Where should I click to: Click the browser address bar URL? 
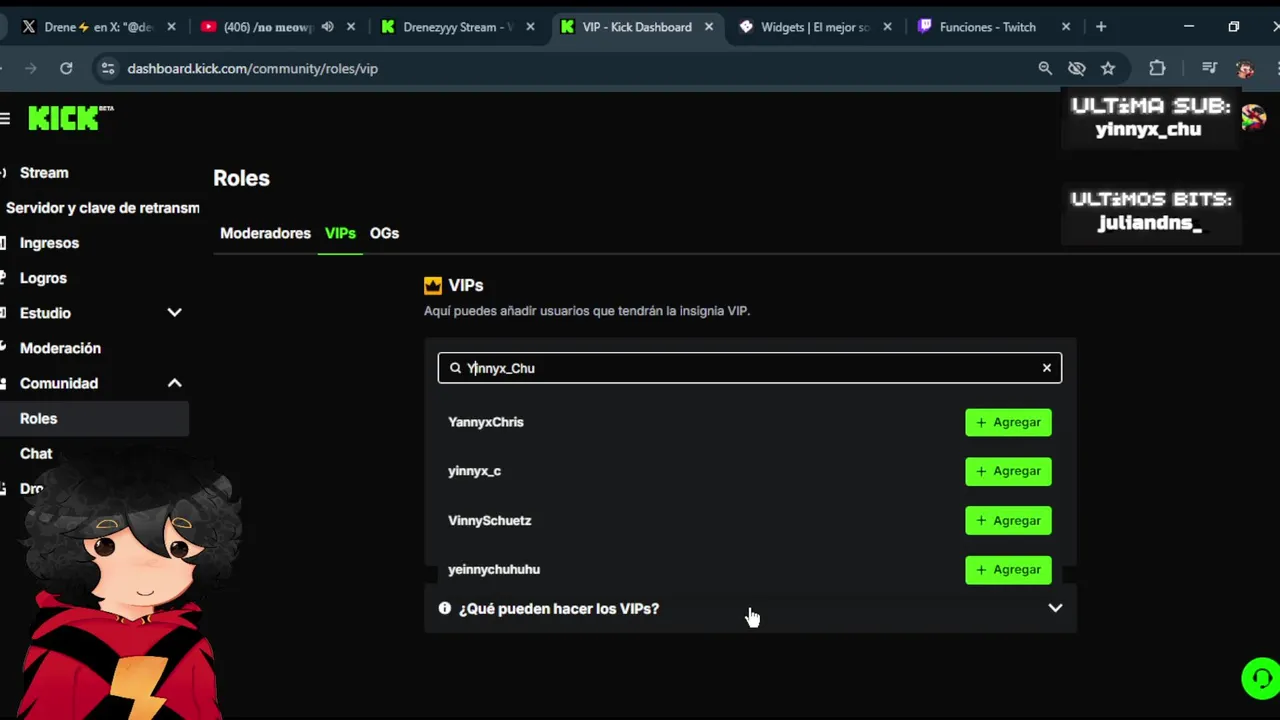[x=252, y=68]
